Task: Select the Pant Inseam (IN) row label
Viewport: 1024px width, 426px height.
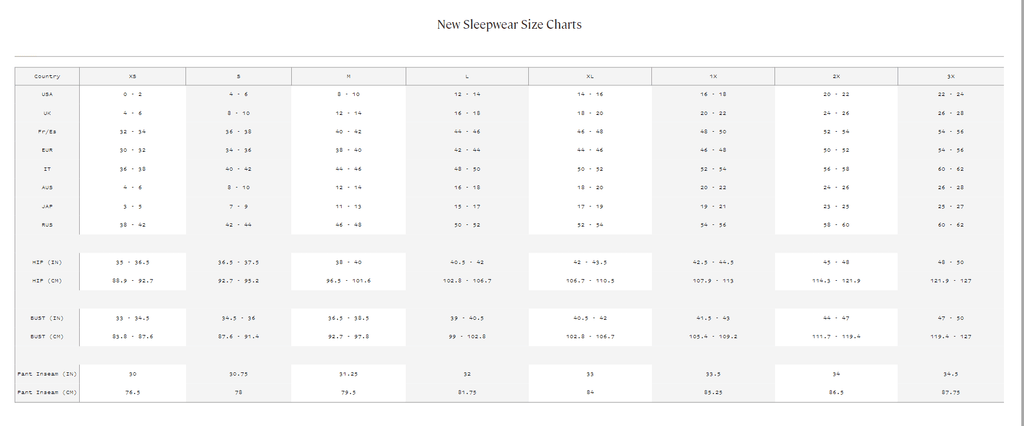Action: [x=47, y=374]
